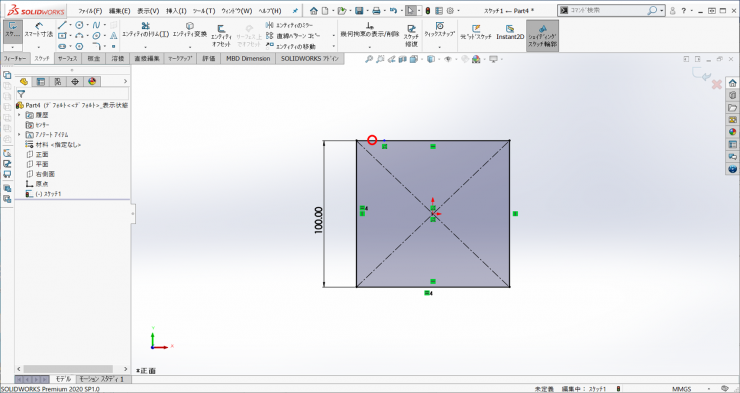Click Display/Delete Relations (幾何拘束の表示/削除)
Screen dimensions: 740x393
click(370, 30)
